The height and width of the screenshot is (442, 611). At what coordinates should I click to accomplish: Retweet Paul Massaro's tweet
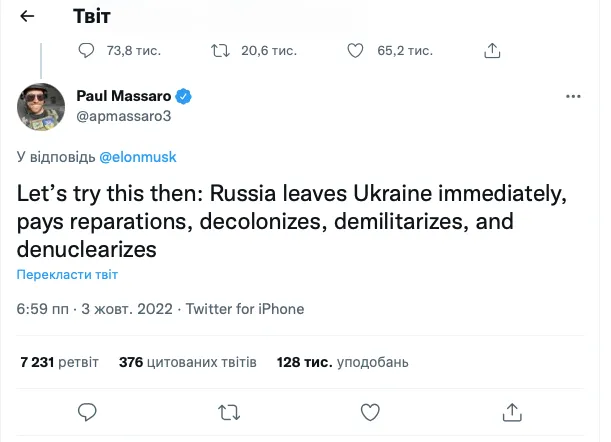click(229, 411)
